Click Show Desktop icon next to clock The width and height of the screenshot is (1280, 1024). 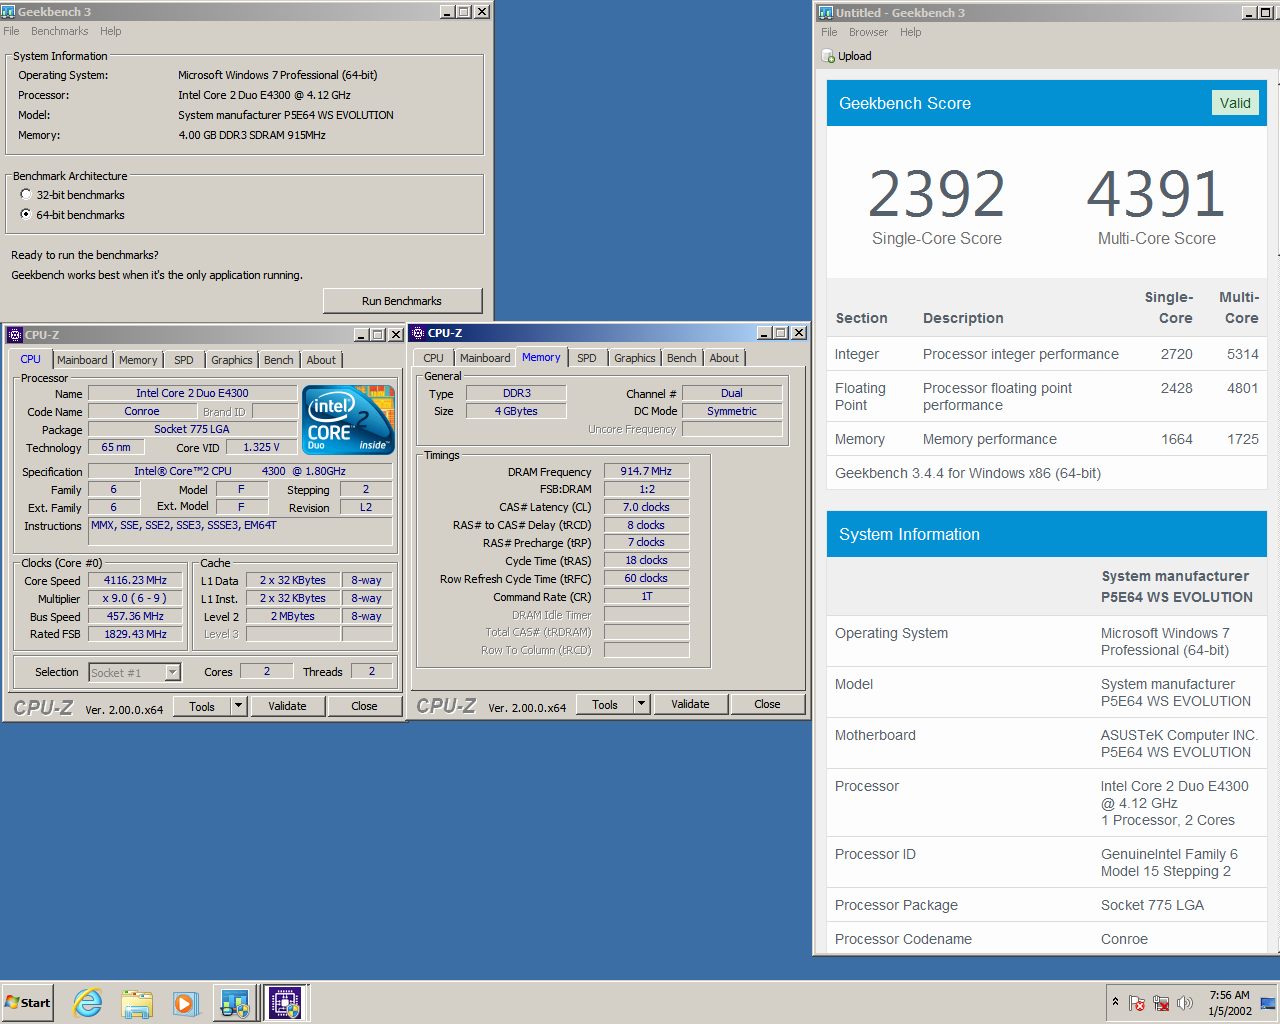click(1268, 1003)
